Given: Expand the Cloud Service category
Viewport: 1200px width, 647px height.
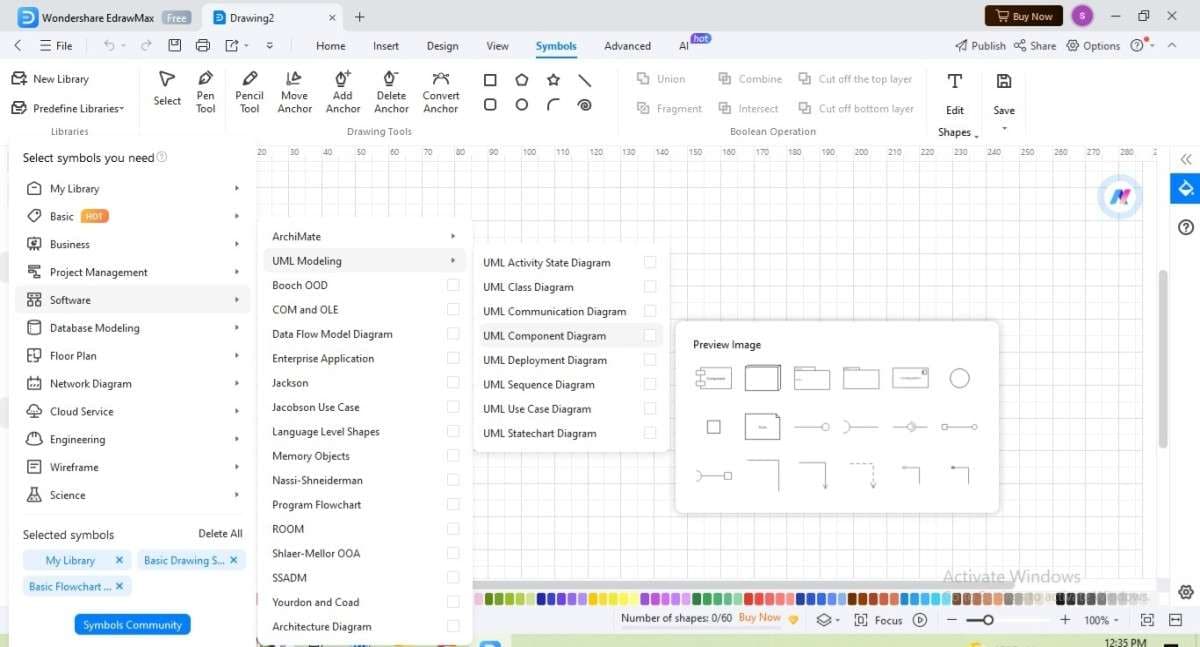Looking at the screenshot, I should click(132, 411).
